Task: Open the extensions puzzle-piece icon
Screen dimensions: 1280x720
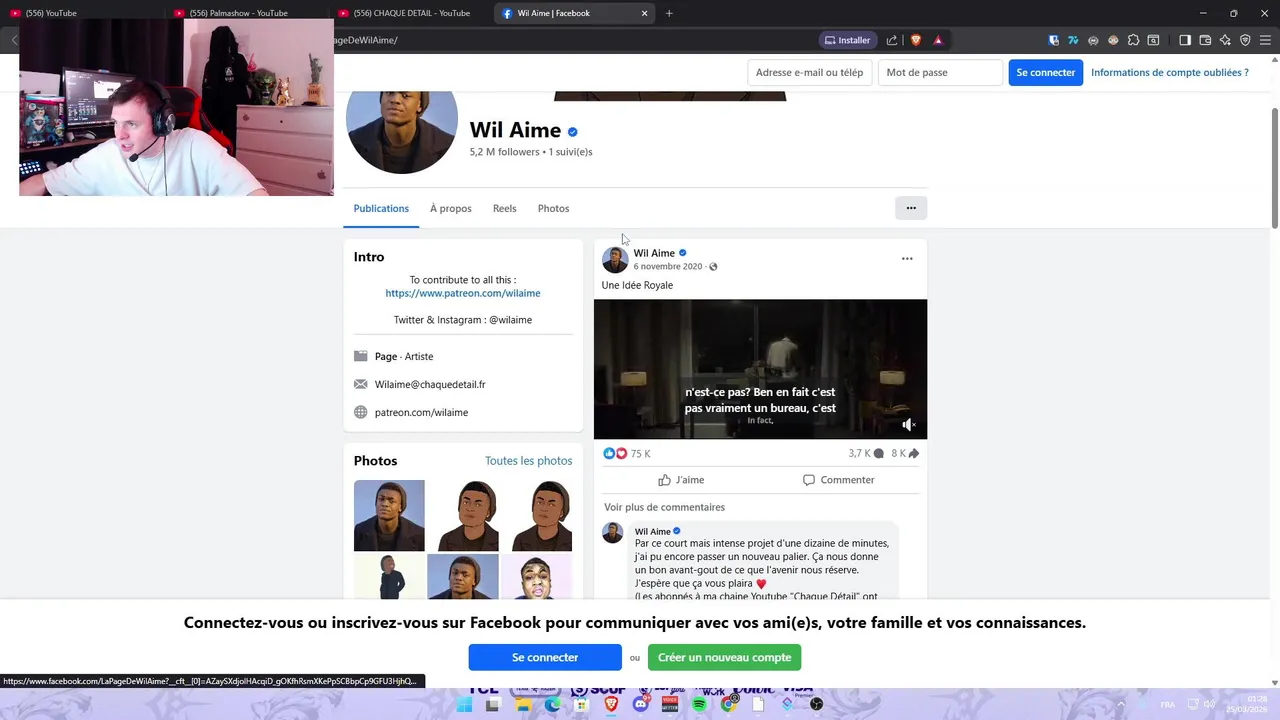Action: (1133, 40)
